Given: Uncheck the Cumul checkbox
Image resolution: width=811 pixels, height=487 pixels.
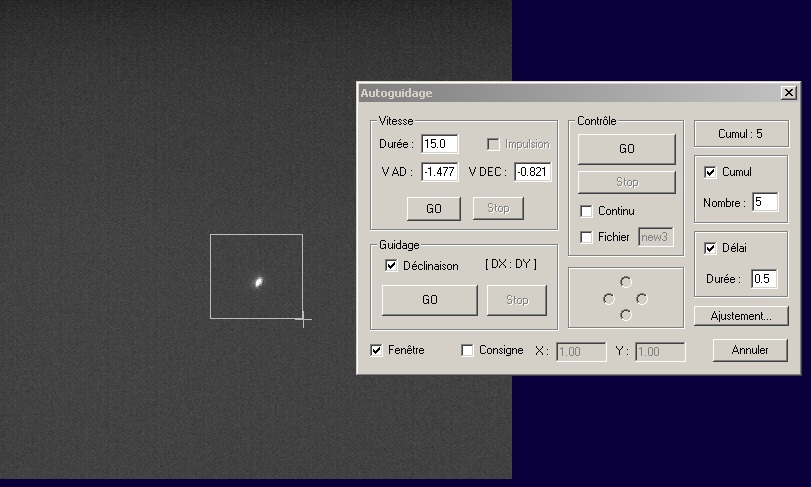Looking at the screenshot, I should (710, 172).
